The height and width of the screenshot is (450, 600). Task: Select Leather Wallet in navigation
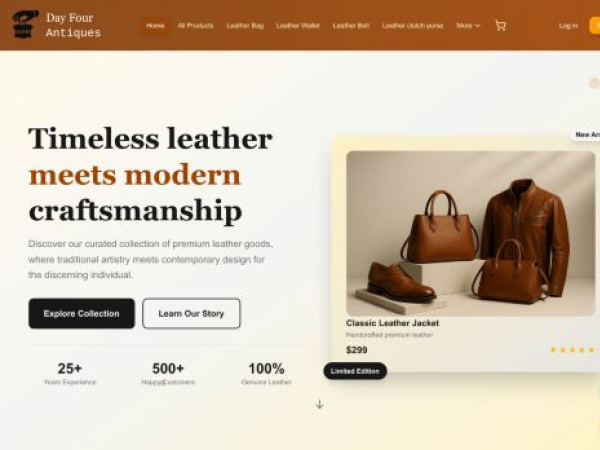point(298,26)
